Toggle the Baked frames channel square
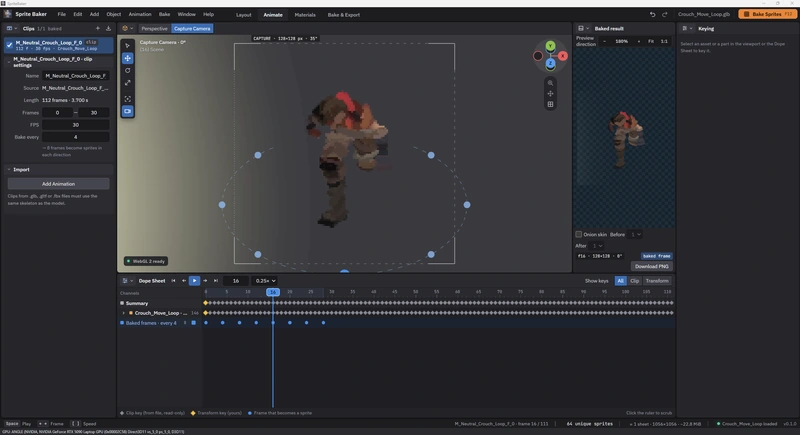 [122, 323]
